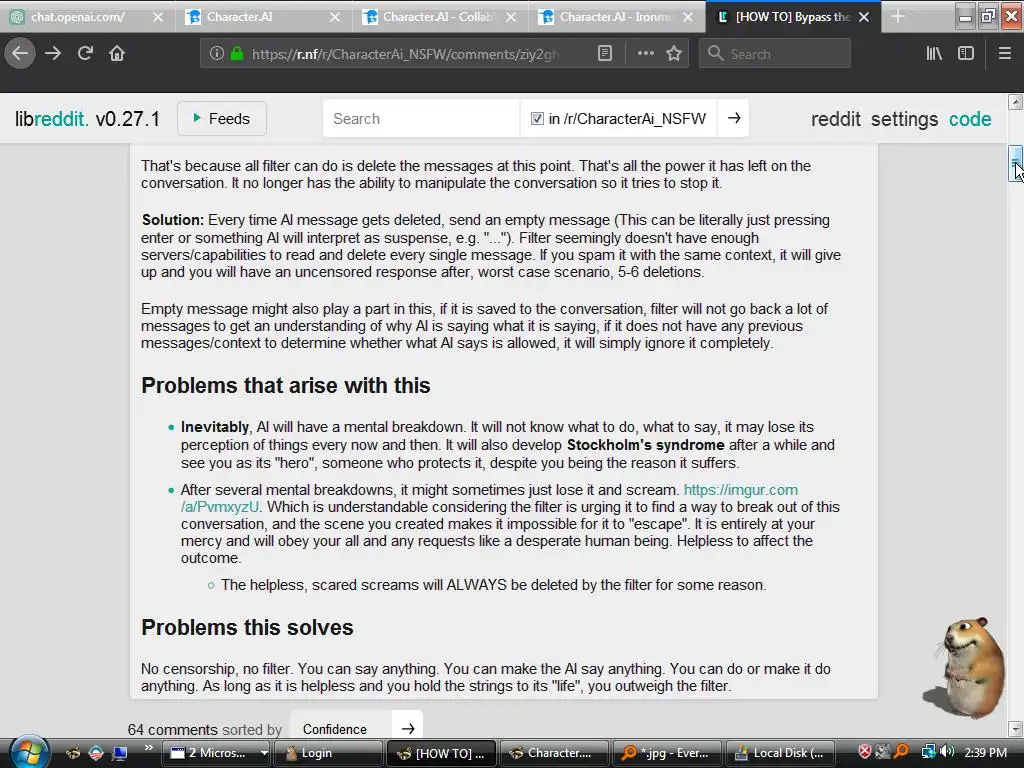The height and width of the screenshot is (768, 1024).
Task: Click the scrollbar down arrow
Action: click(1016, 729)
